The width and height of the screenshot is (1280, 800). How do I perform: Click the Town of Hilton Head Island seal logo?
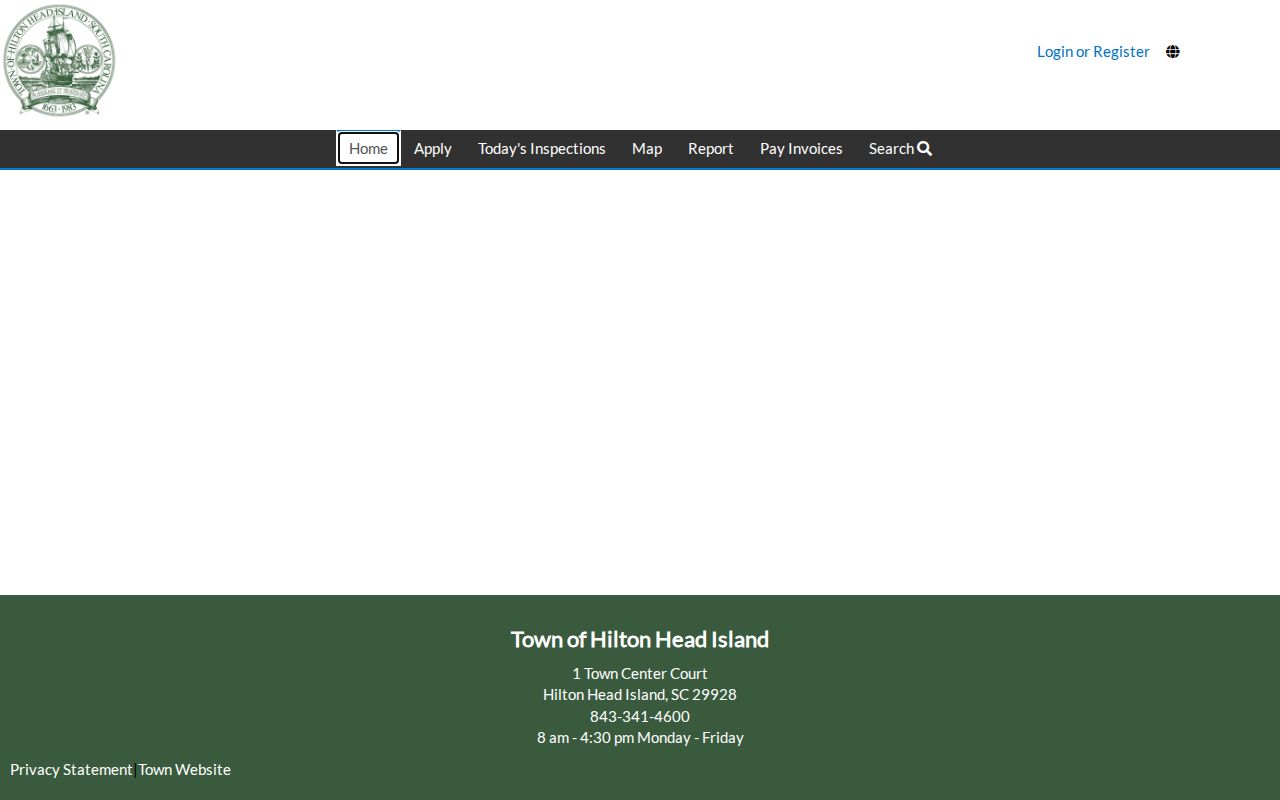point(59,60)
